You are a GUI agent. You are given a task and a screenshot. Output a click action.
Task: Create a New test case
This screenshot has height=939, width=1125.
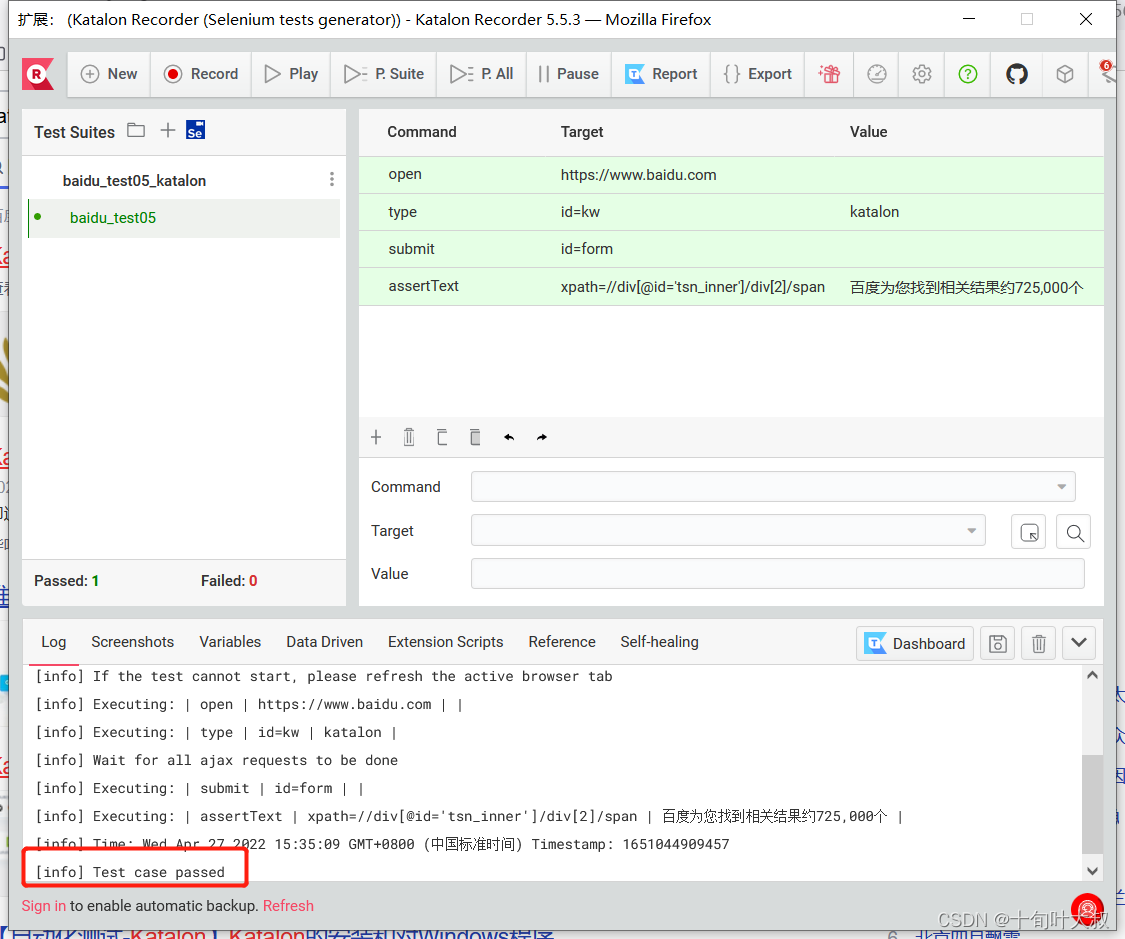click(109, 74)
